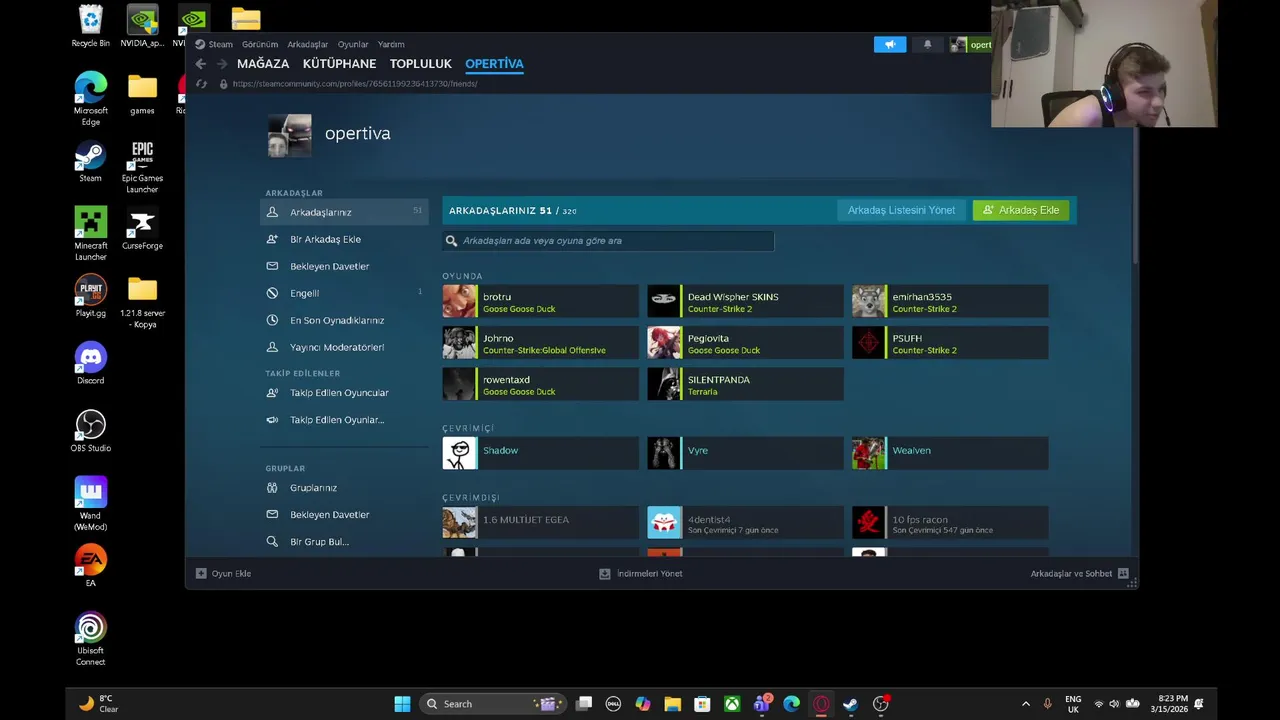
Task: Open Discord desktop shortcut
Action: point(90,363)
